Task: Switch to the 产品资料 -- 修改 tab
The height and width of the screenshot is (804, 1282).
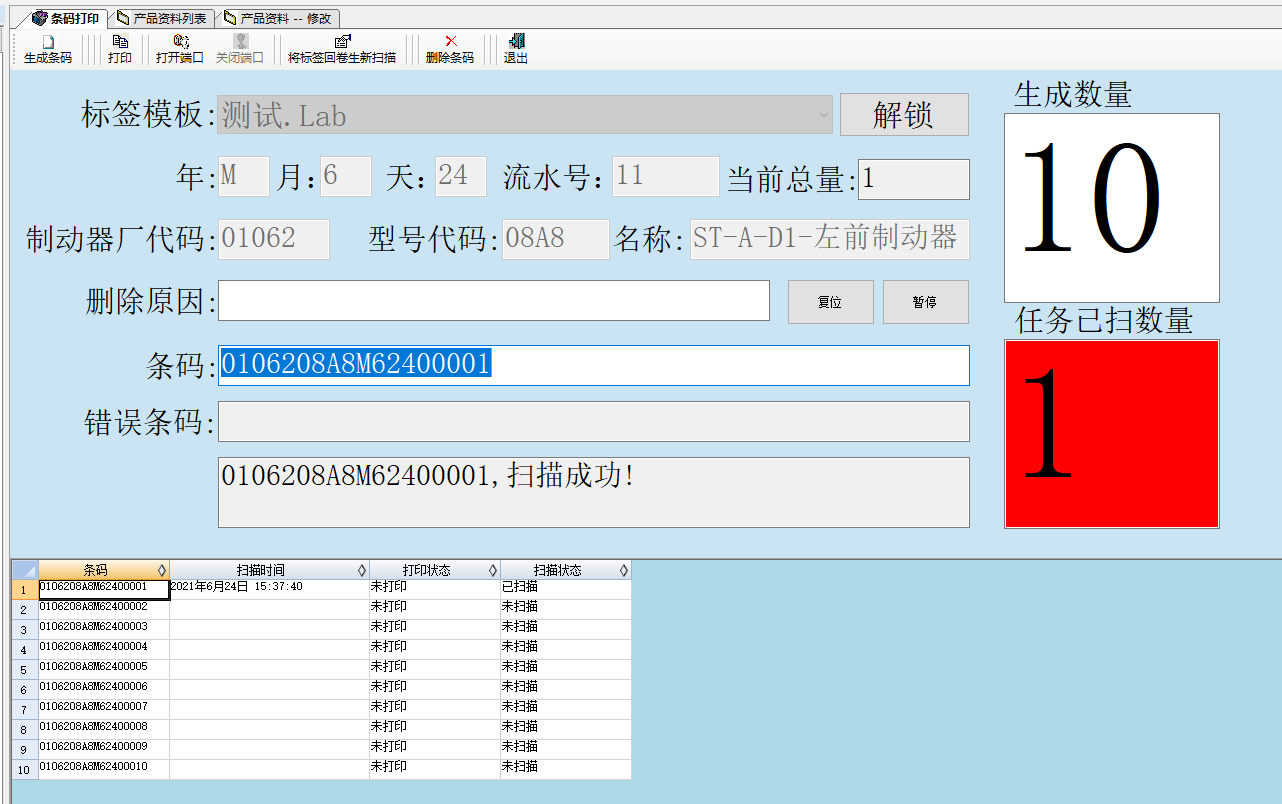Action: pyautogui.click(x=277, y=18)
